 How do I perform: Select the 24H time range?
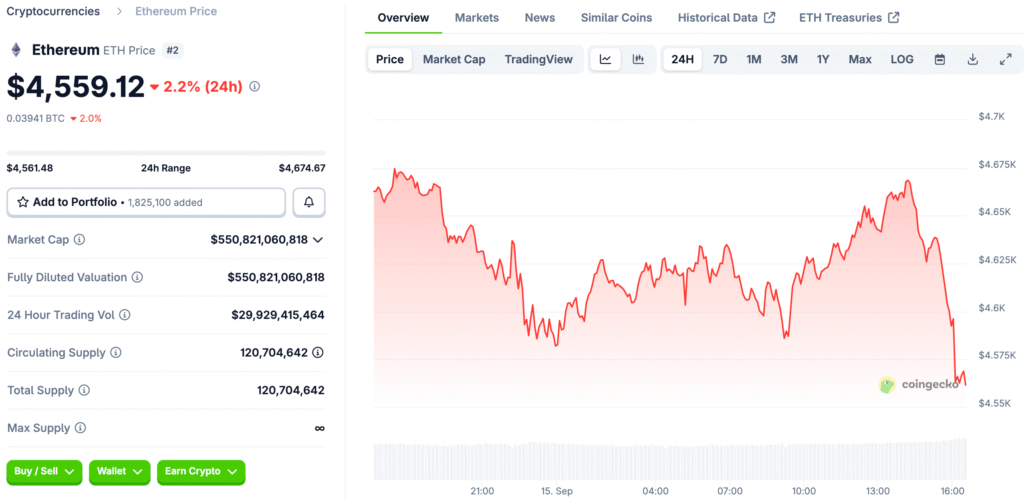coord(682,59)
